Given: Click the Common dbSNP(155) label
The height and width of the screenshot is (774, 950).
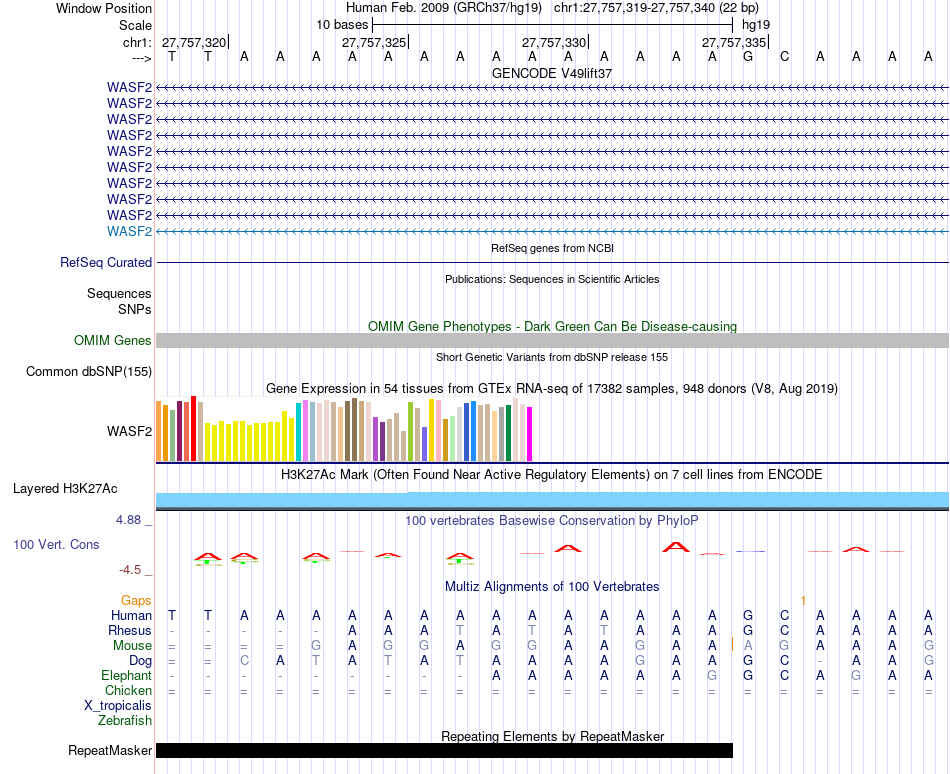Looking at the screenshot, I should 88,371.
